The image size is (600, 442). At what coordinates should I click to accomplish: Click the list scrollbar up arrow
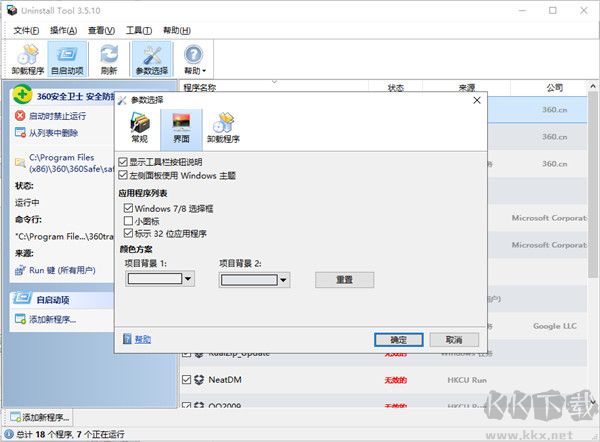[x=593, y=86]
